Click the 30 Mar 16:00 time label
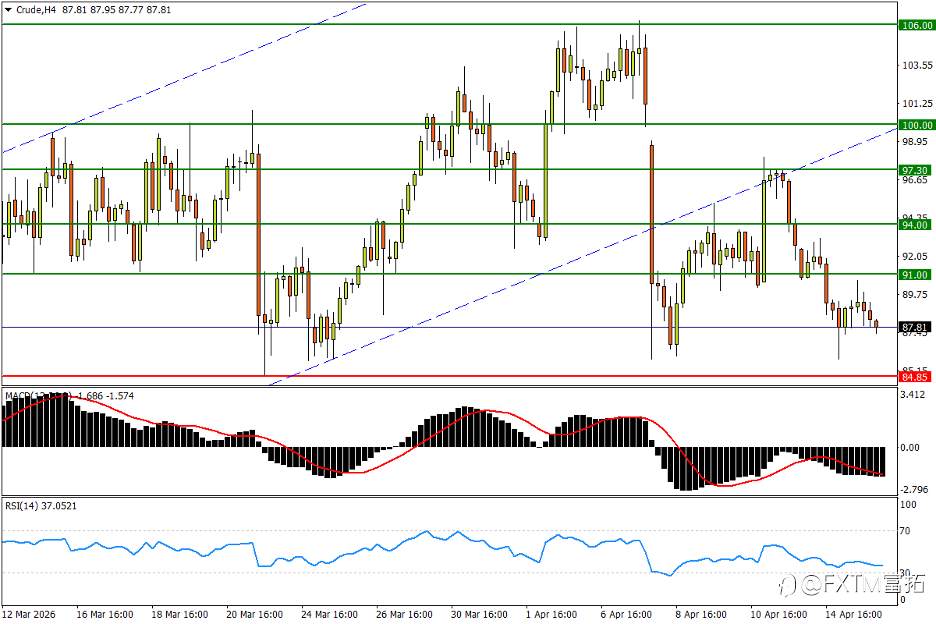 pos(479,614)
